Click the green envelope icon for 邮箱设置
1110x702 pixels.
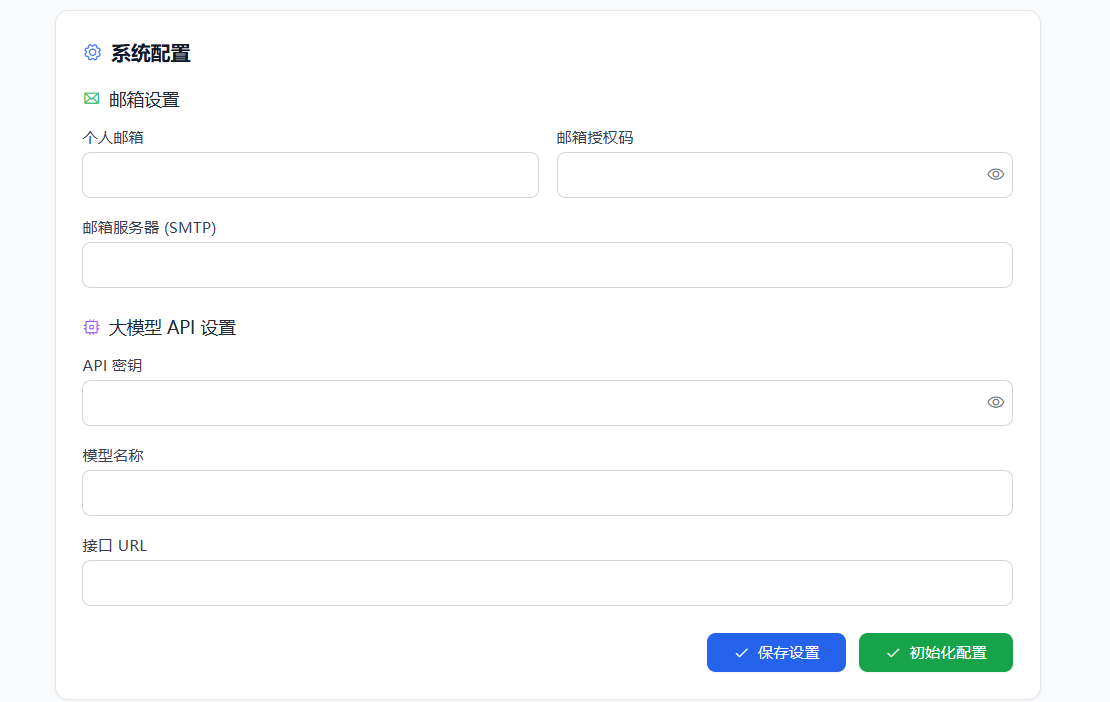(90, 99)
